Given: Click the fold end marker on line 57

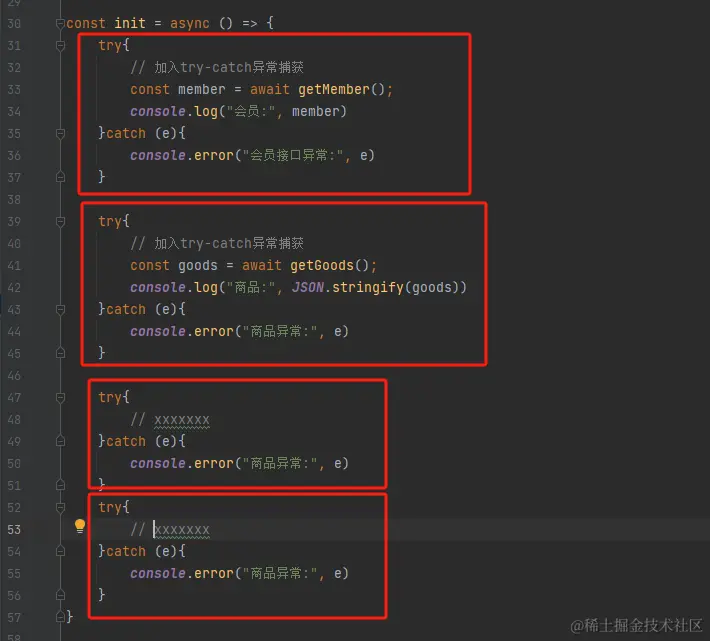Looking at the screenshot, I should tap(60, 617).
